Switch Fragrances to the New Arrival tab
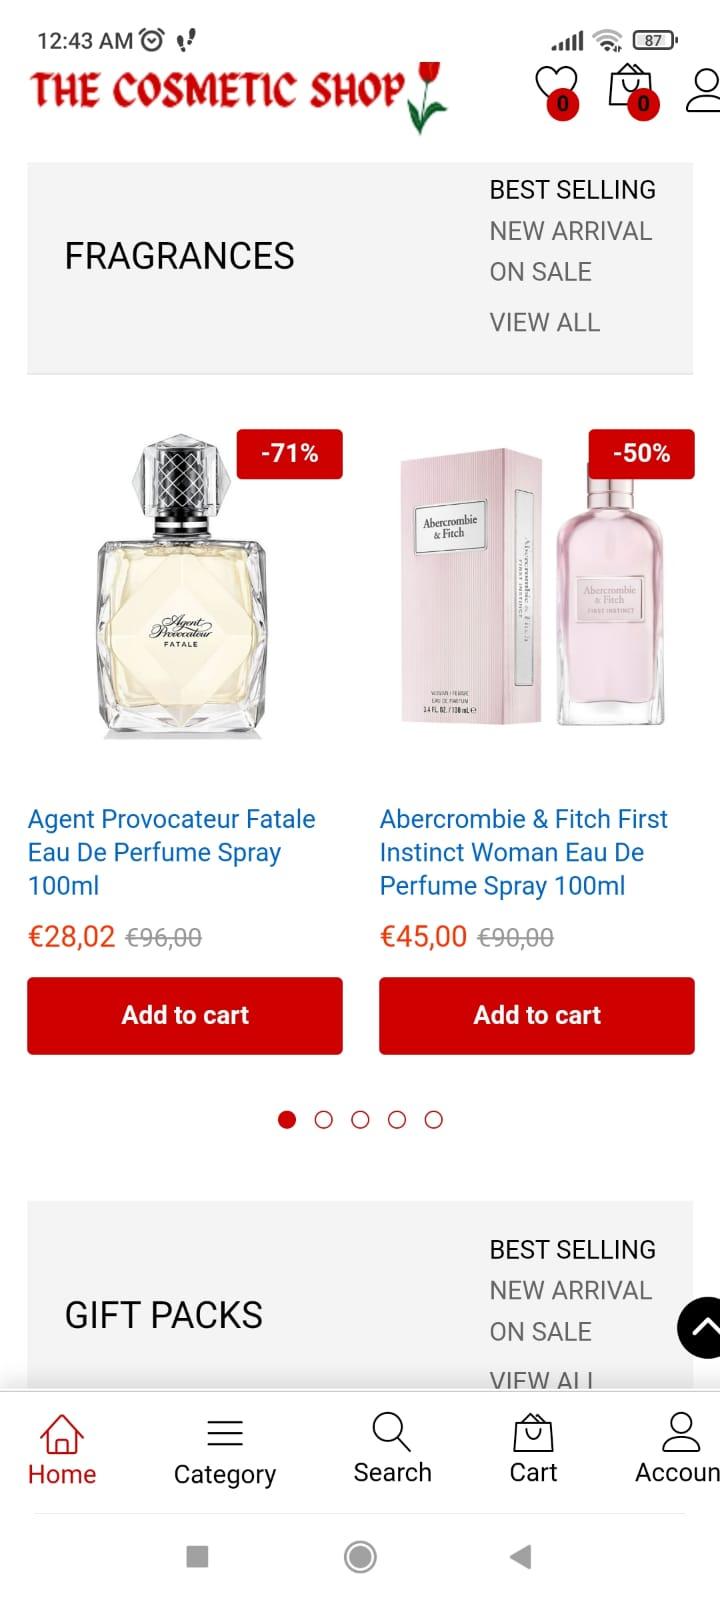This screenshot has height=1600, width=720. (570, 231)
